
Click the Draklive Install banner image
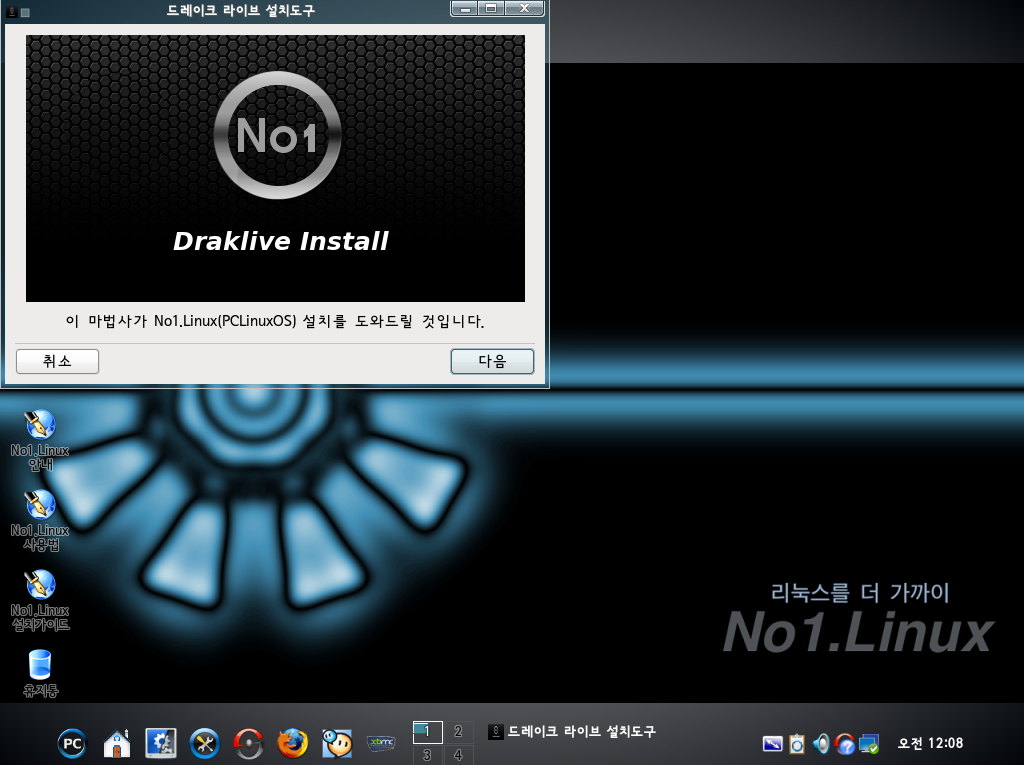coord(275,169)
